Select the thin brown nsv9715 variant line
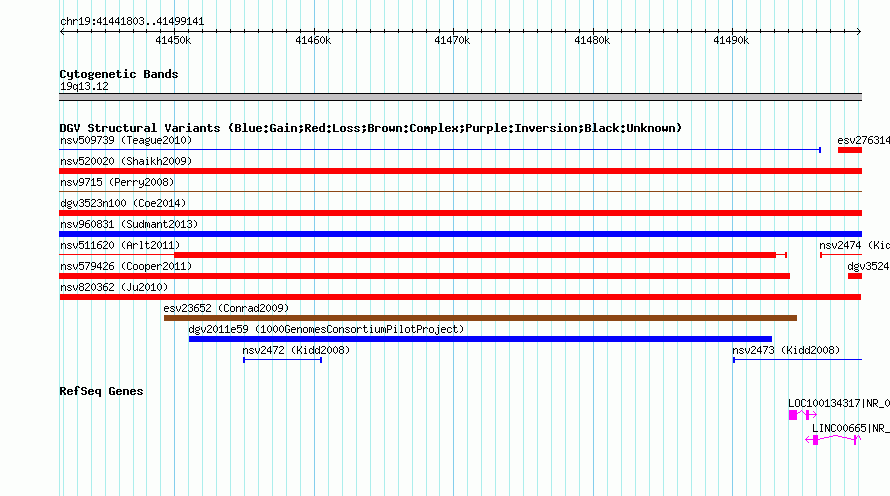 460,192
